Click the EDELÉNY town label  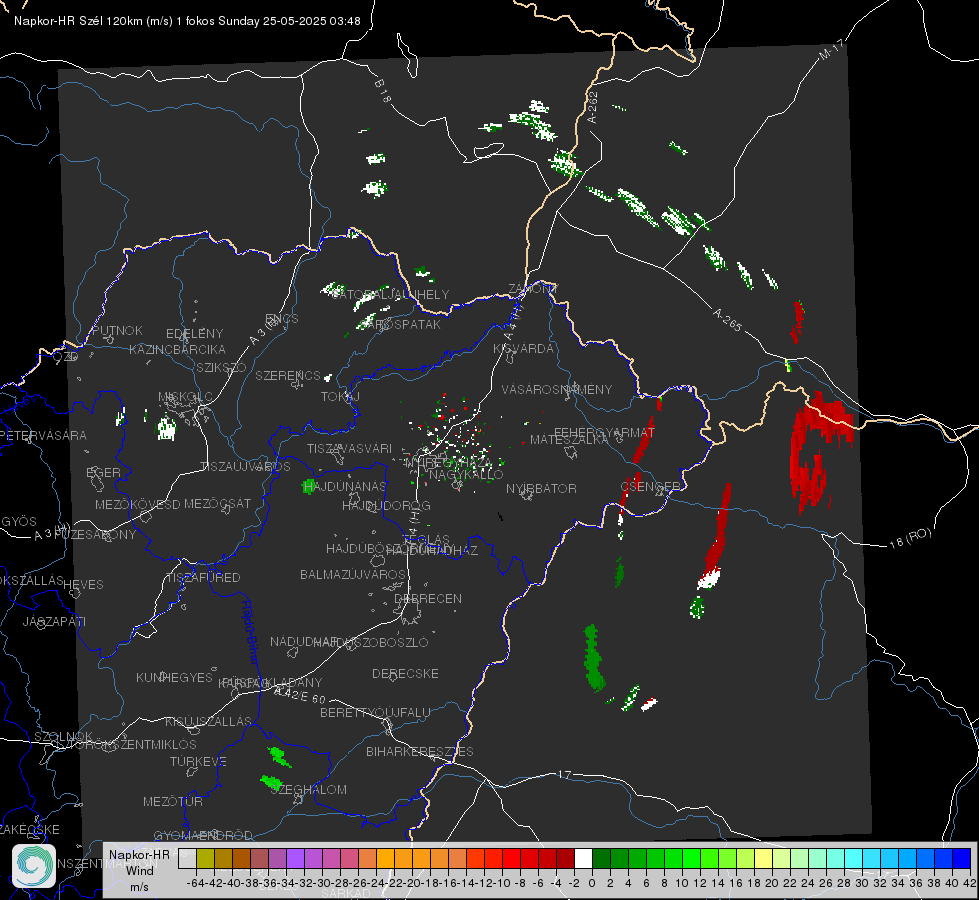[194, 334]
